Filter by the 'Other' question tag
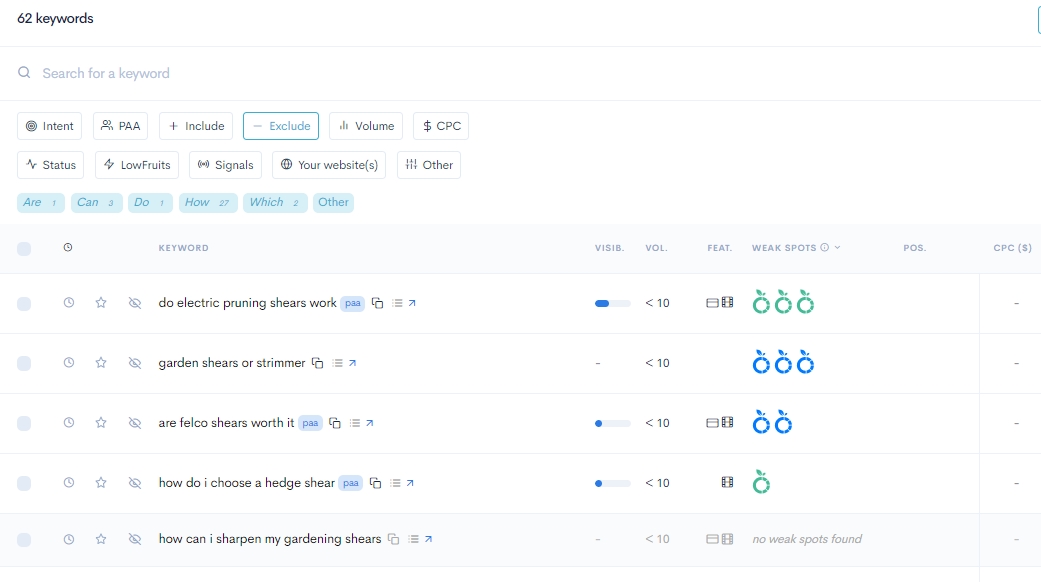 [x=333, y=202]
